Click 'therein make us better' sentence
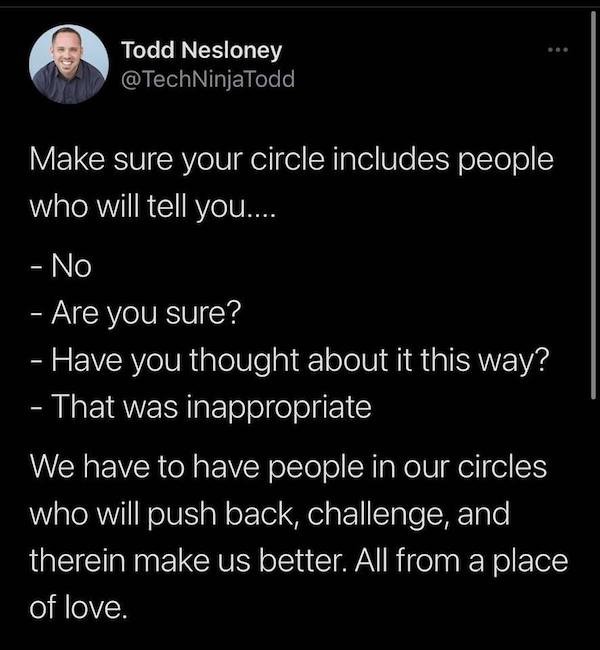Screen dimensions: 600x650 click(x=188, y=561)
